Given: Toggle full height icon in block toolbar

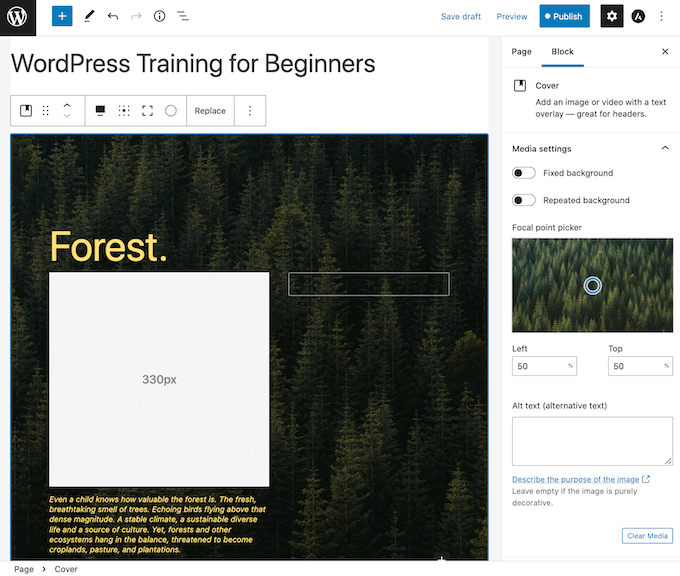Looking at the screenshot, I should point(147,111).
